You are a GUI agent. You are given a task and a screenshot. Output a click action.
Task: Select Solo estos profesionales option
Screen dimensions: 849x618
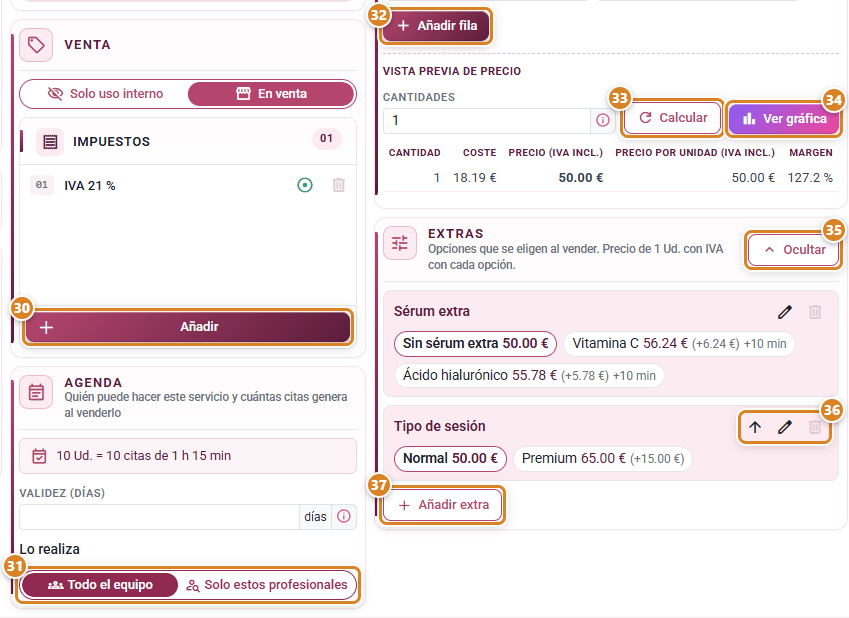tap(267, 585)
